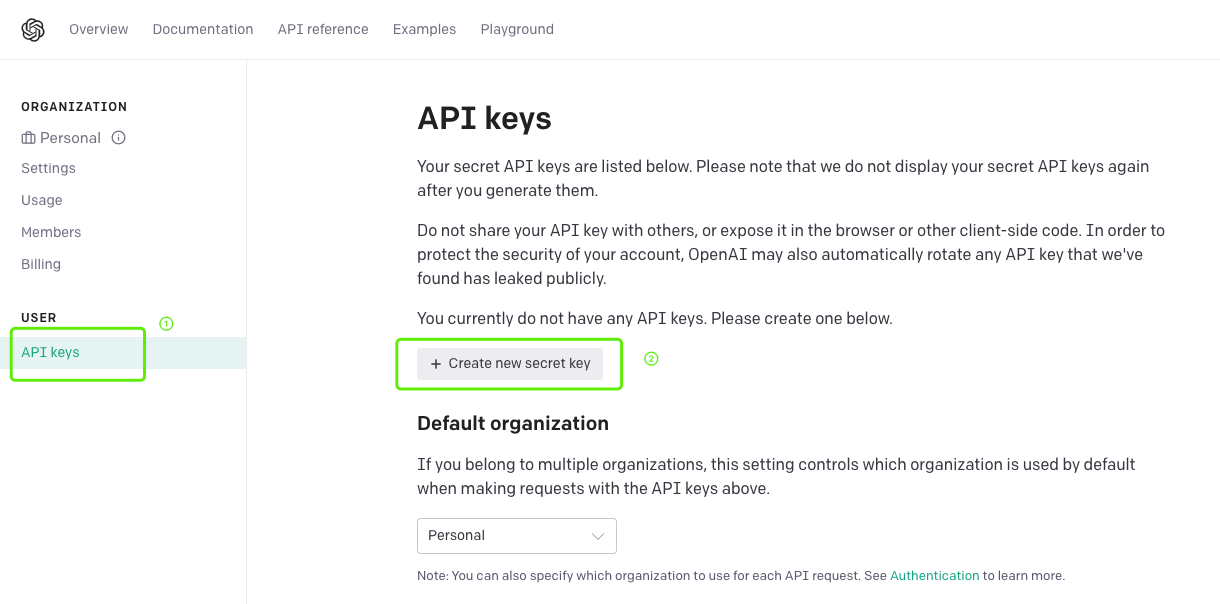The width and height of the screenshot is (1220, 604).
Task: Click the briefcase icon next to Personal
Action: click(28, 138)
